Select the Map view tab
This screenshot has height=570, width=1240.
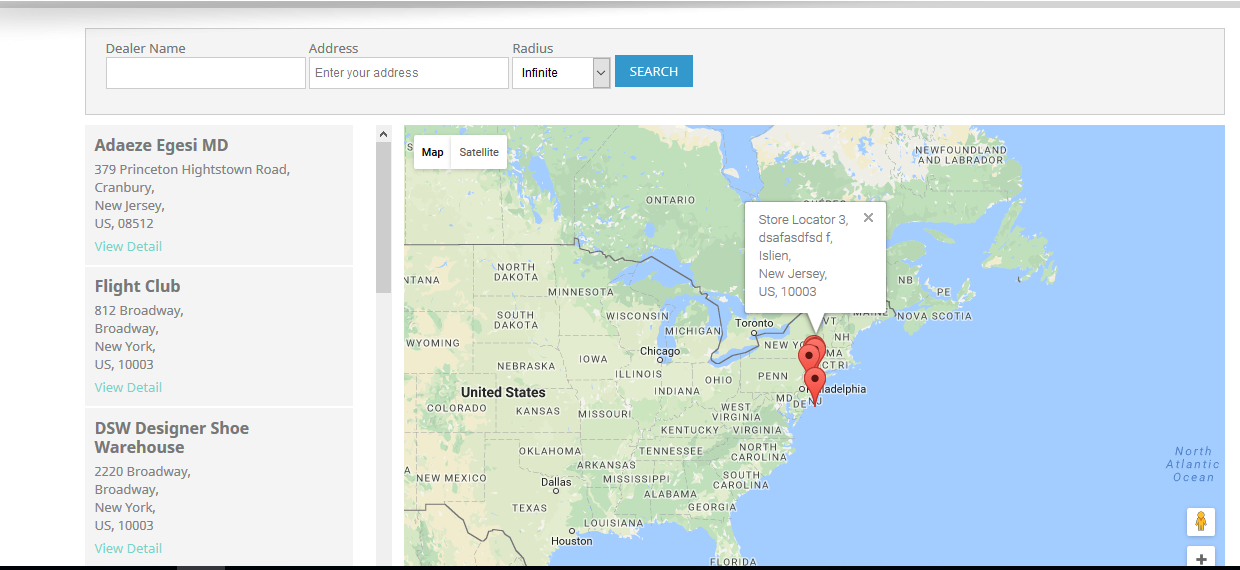click(x=432, y=152)
